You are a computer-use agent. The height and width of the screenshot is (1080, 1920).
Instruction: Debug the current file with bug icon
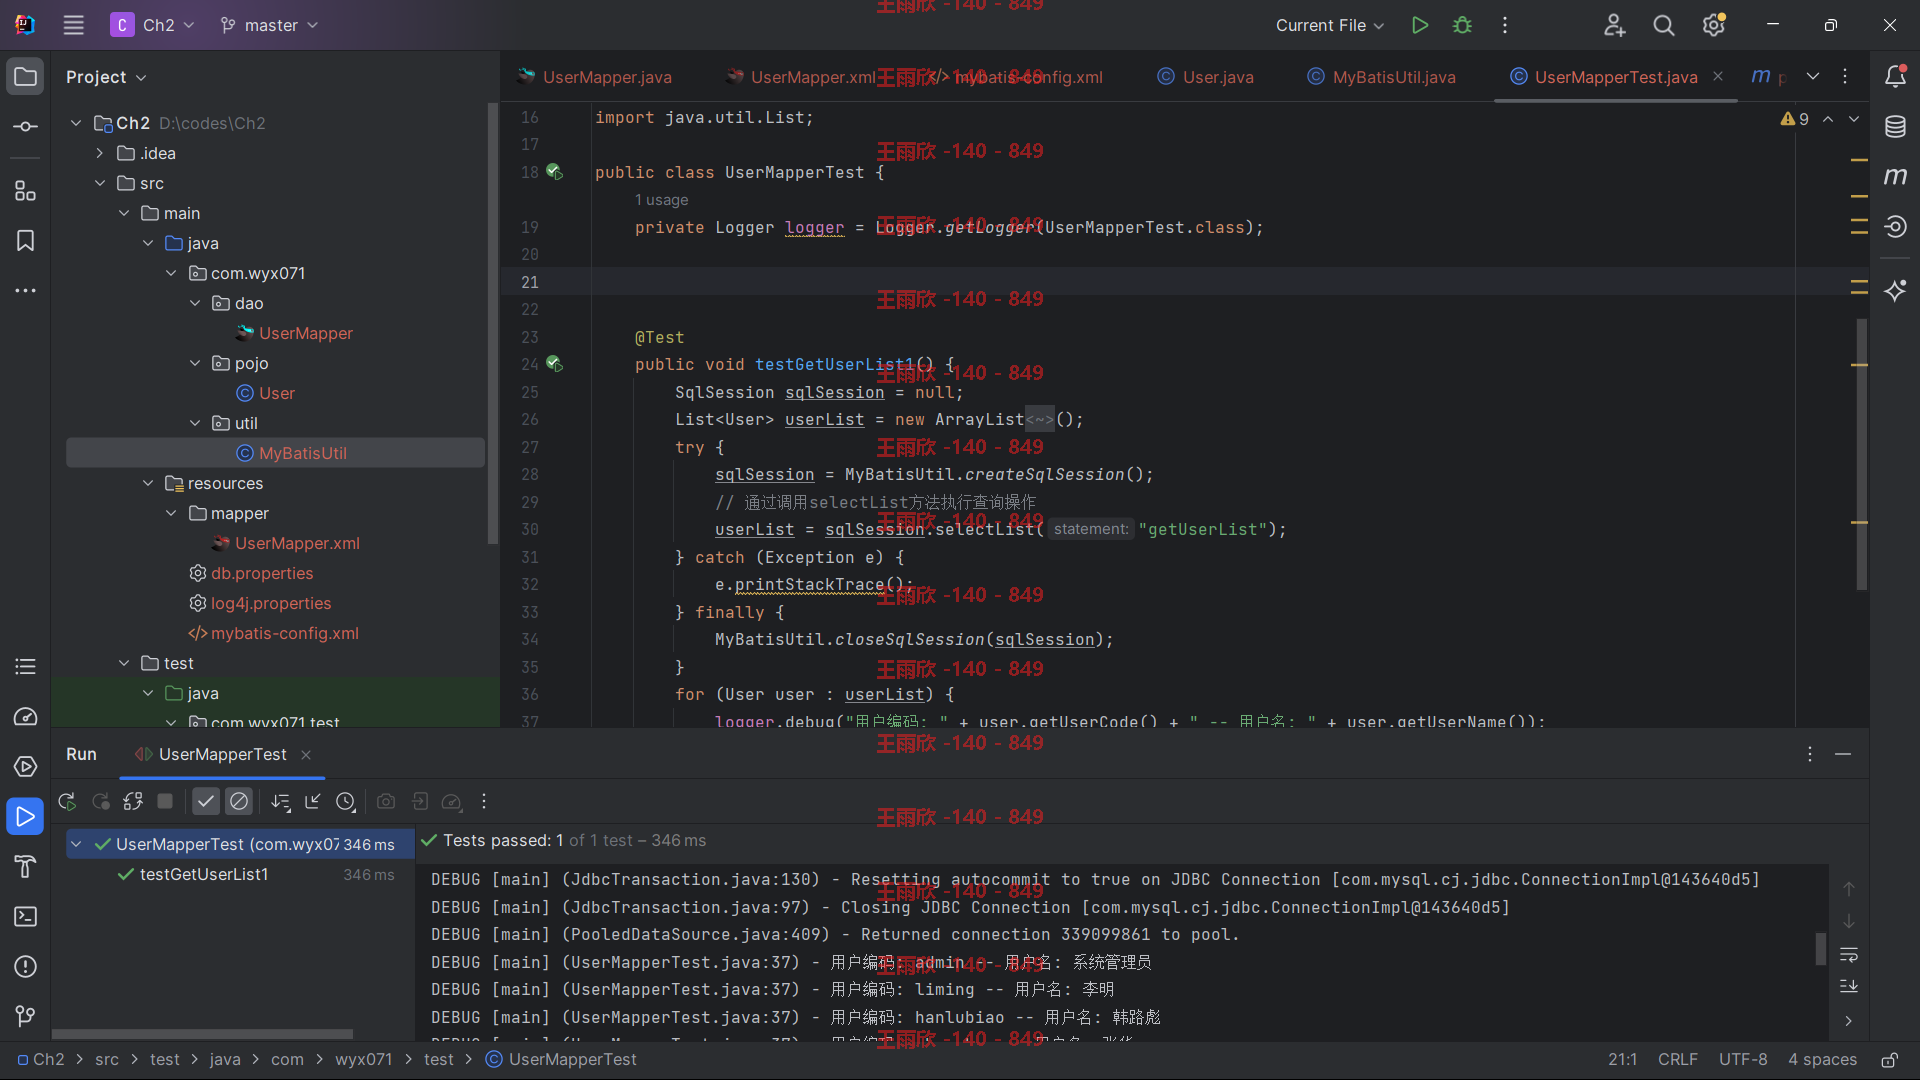(1462, 25)
